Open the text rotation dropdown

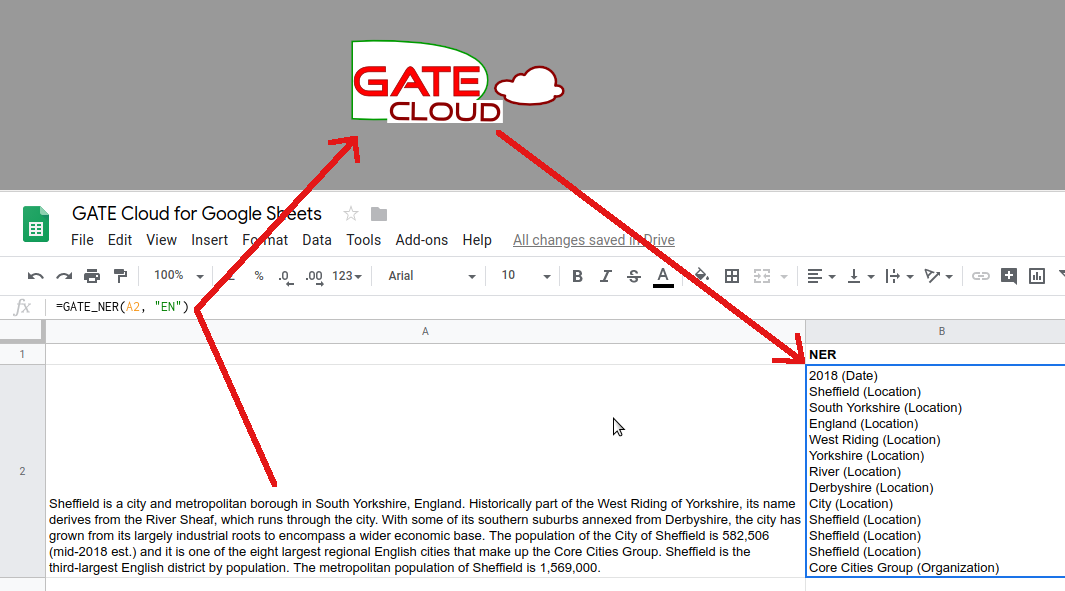[x=939, y=276]
